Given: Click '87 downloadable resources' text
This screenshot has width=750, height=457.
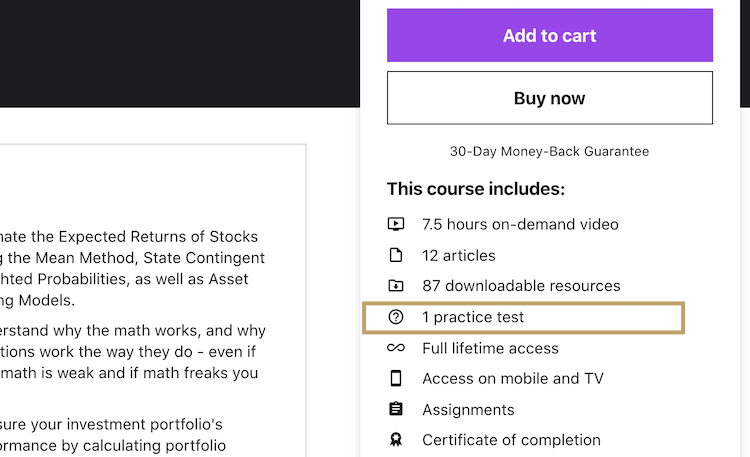Looking at the screenshot, I should [x=521, y=286].
